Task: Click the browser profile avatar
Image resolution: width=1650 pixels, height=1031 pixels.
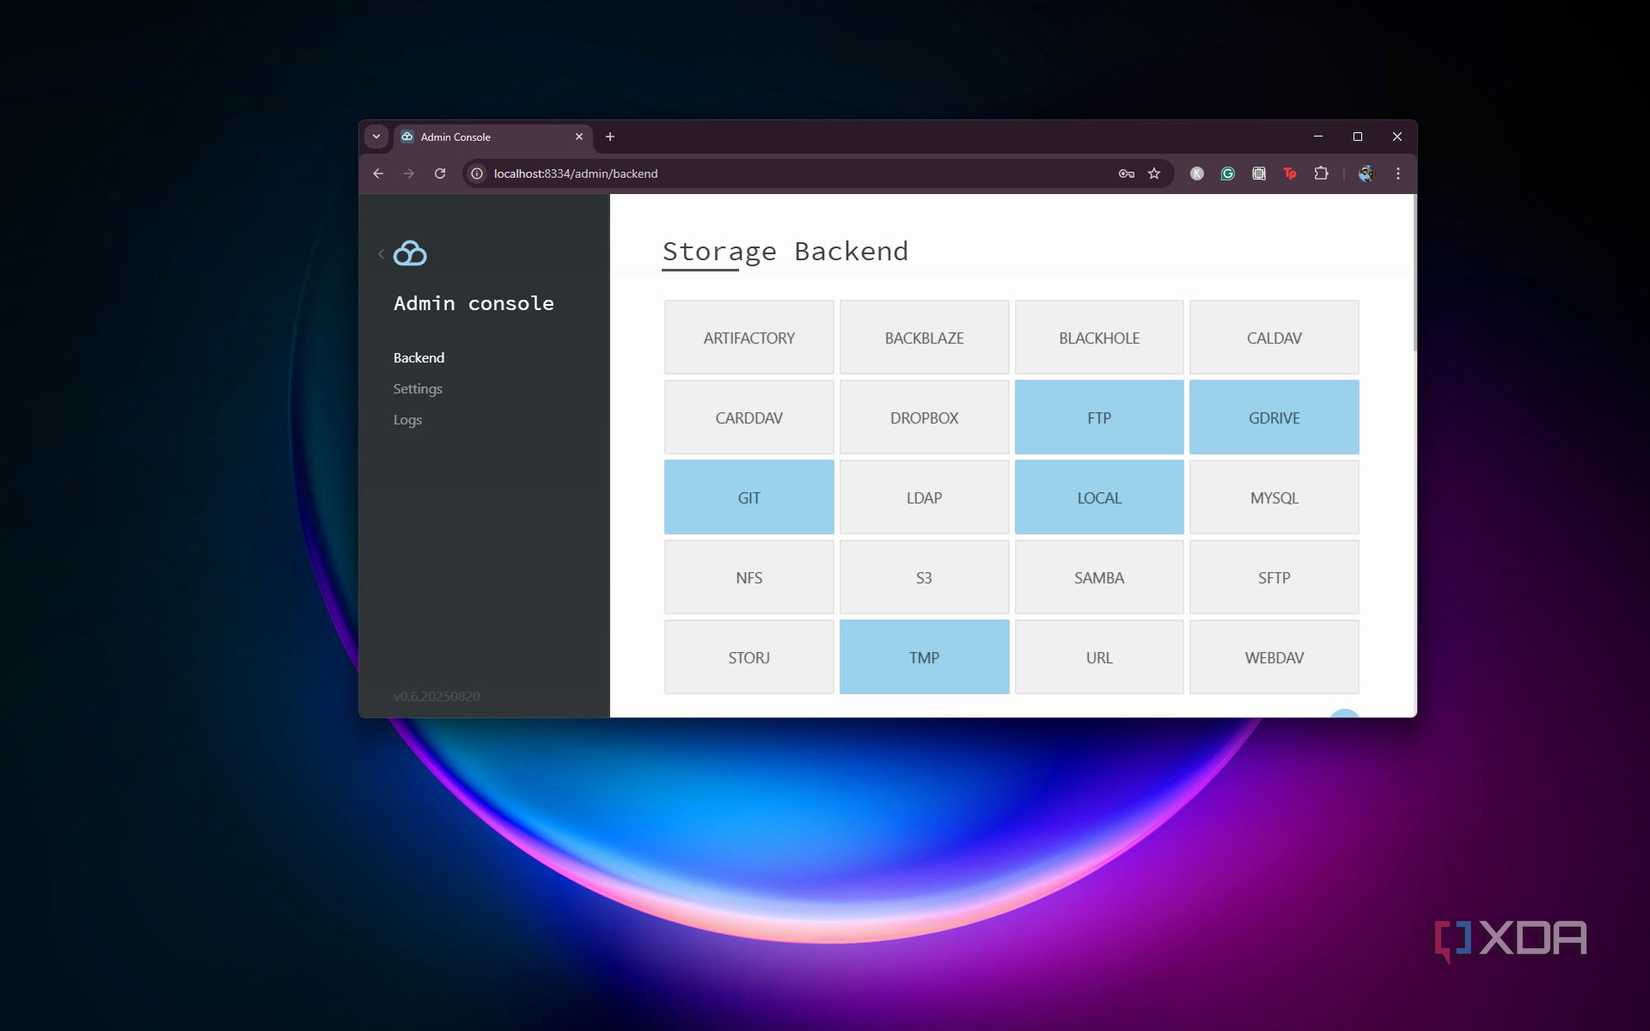Action: [1365, 173]
